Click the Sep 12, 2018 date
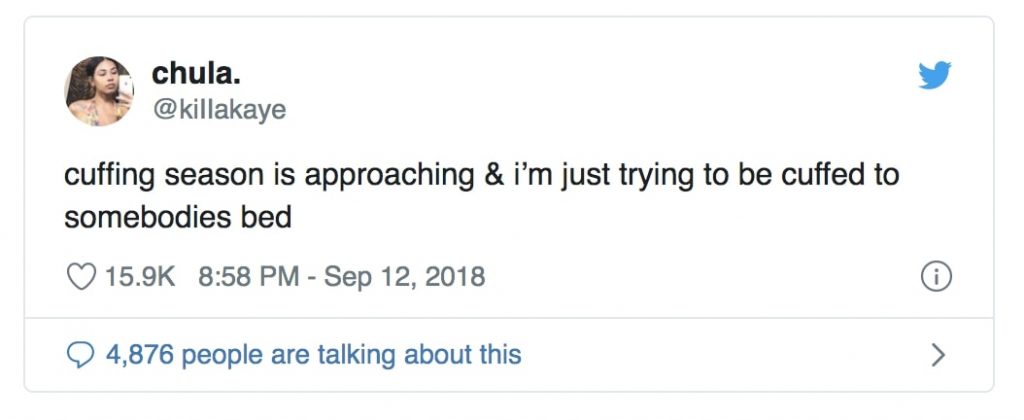Image resolution: width=1024 pixels, height=420 pixels. [404, 276]
